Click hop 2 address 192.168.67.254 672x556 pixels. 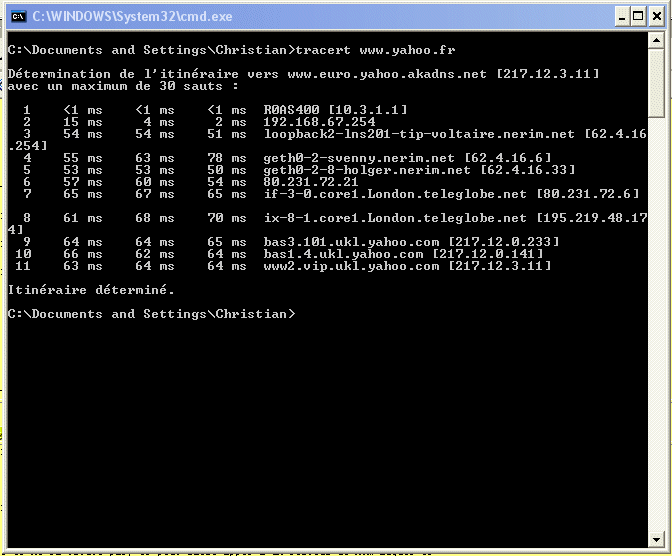(319, 122)
